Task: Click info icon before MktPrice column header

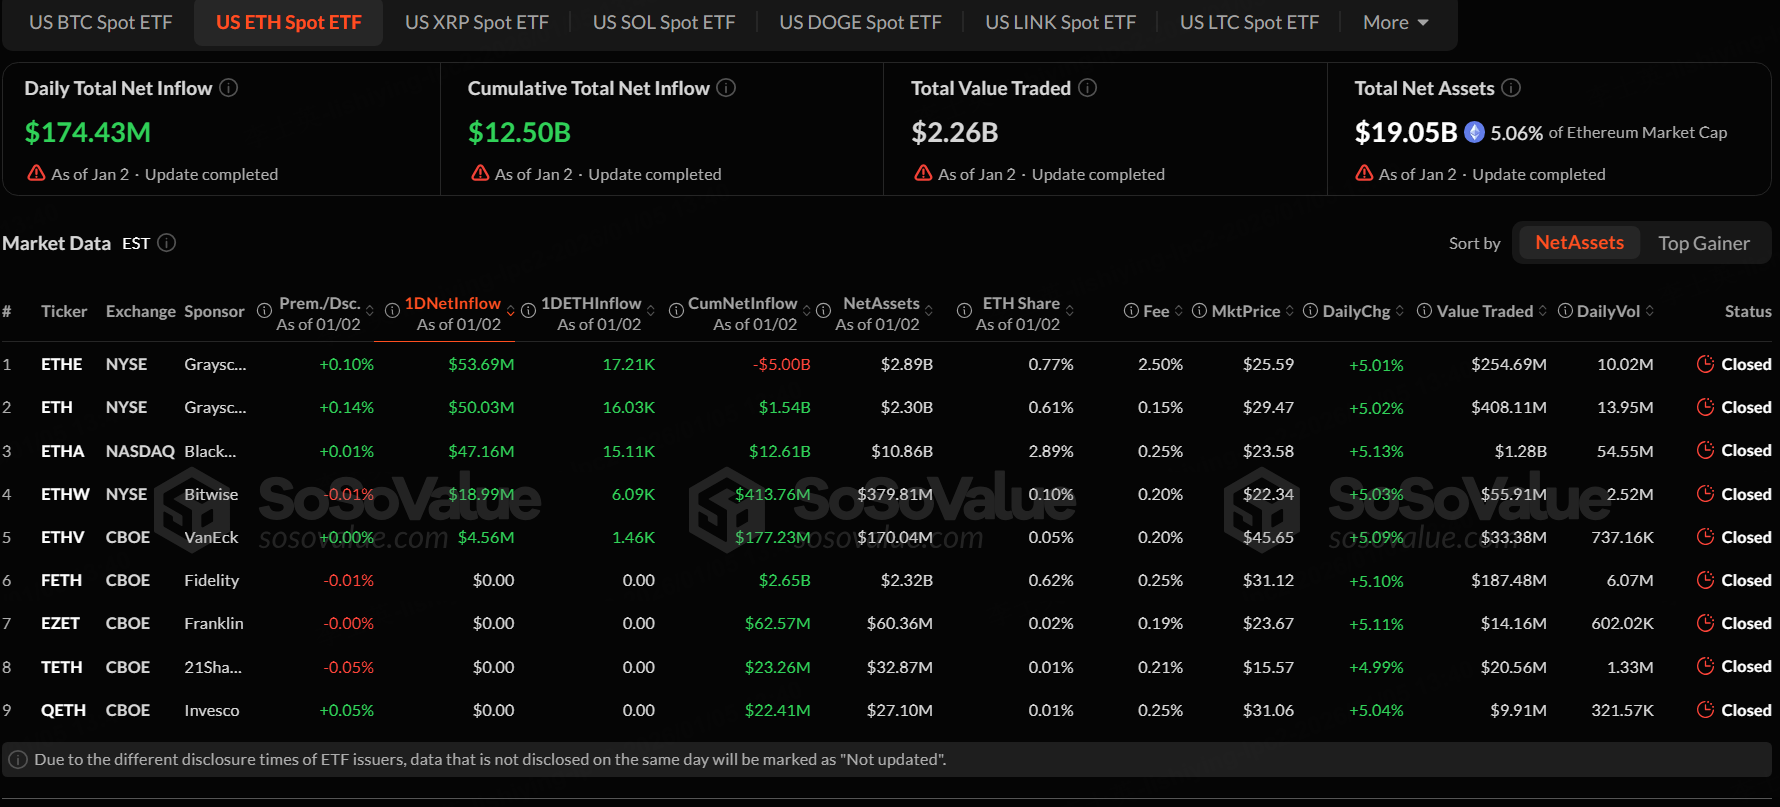Action: tap(1200, 311)
